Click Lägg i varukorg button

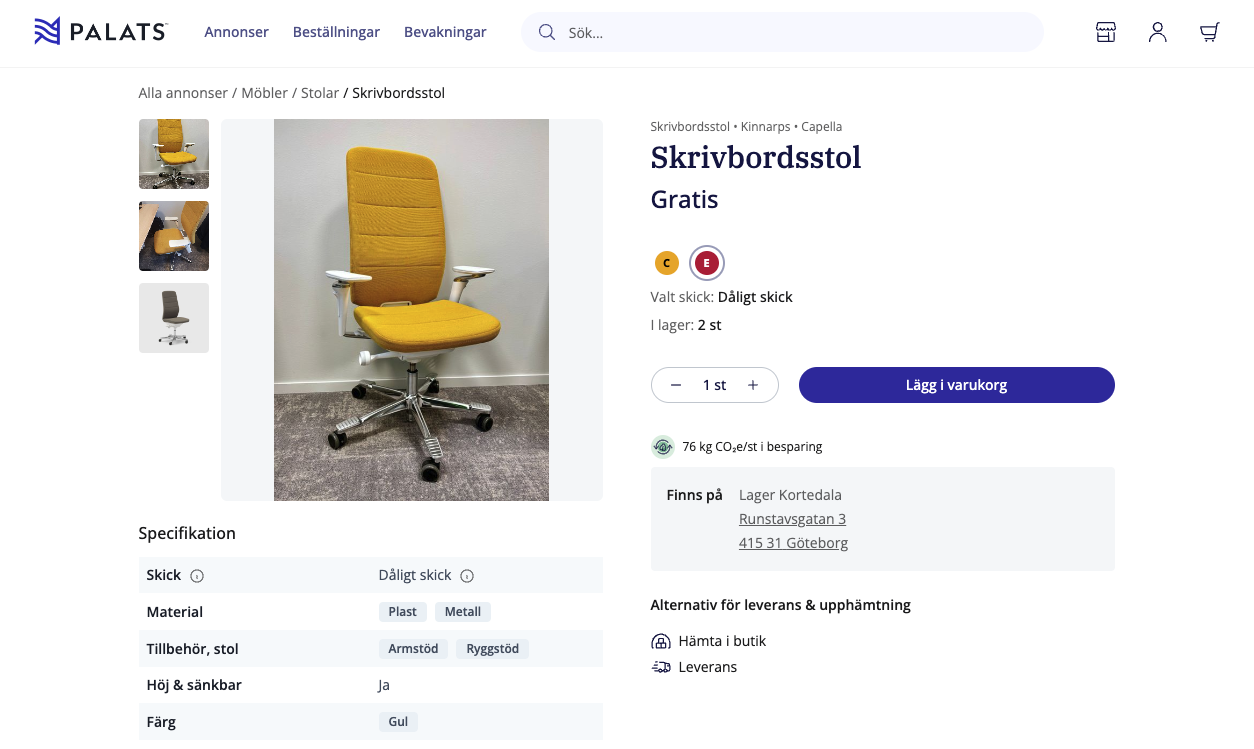coord(956,385)
